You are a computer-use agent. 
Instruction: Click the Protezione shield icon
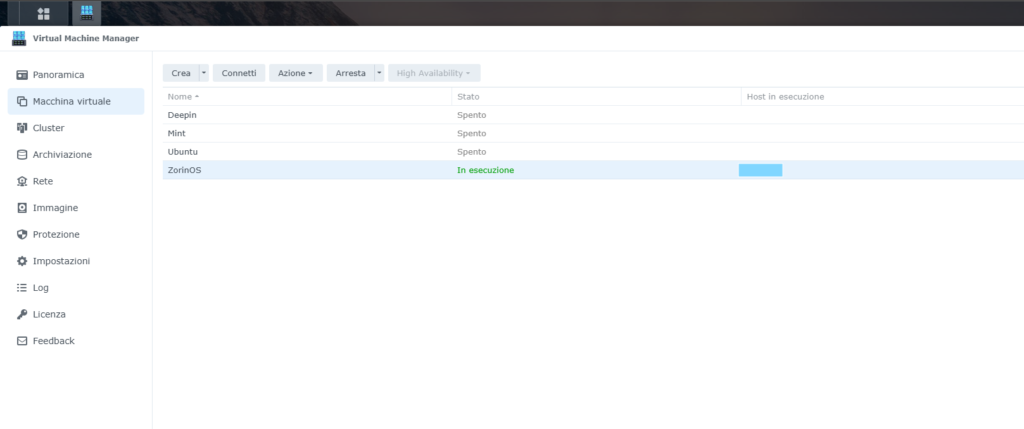point(22,234)
